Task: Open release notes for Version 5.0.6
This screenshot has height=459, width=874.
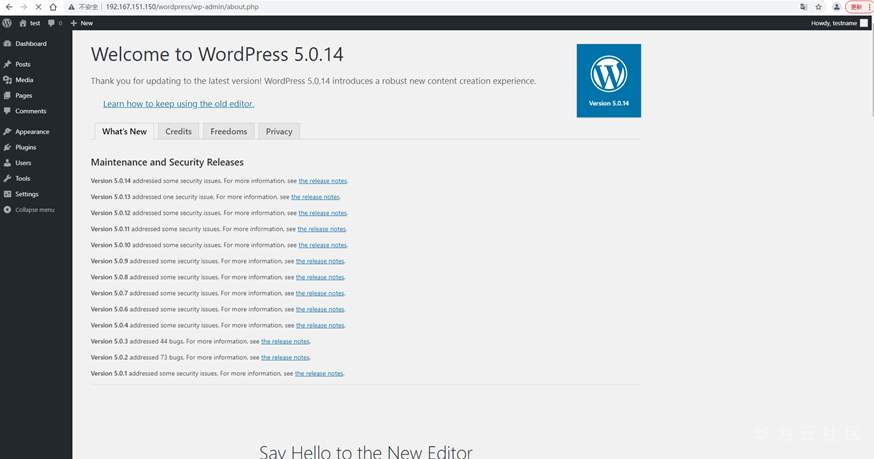Action: pyautogui.click(x=320, y=309)
